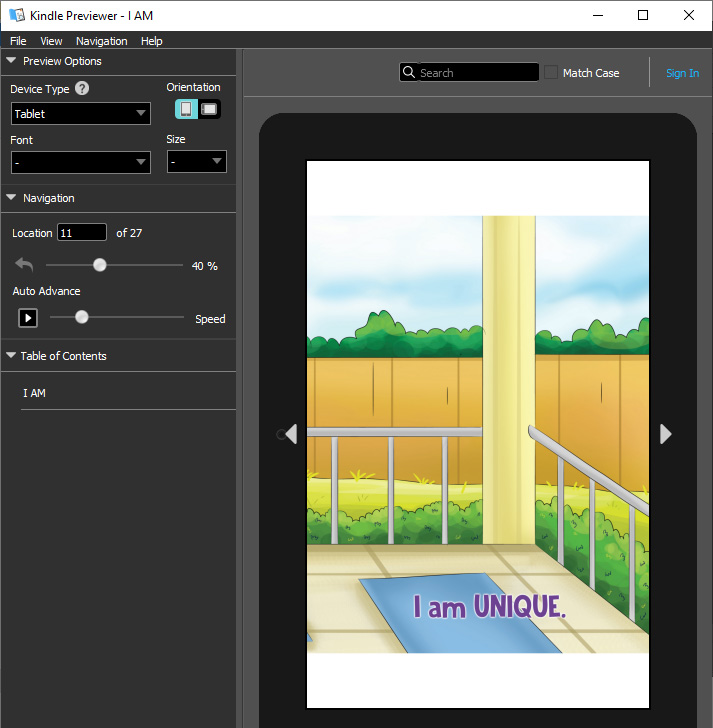Open the View menu

[x=51, y=41]
